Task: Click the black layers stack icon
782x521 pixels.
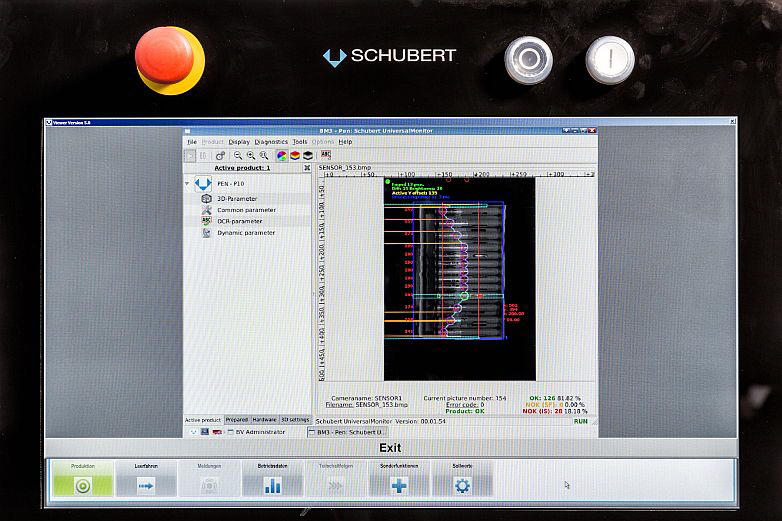Action: (308, 156)
